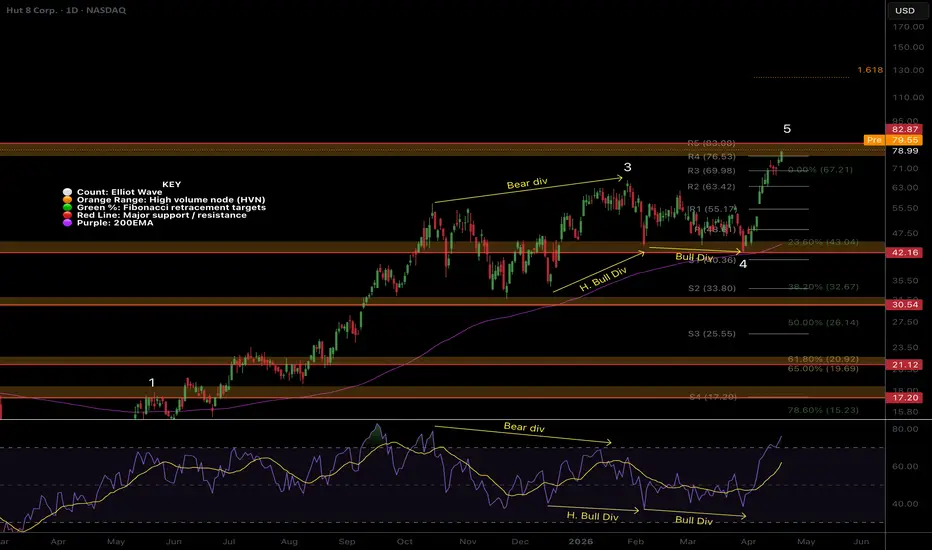Viewport: 932px width, 550px height.
Task: Click the Jul label on time axis
Action: click(x=229, y=542)
